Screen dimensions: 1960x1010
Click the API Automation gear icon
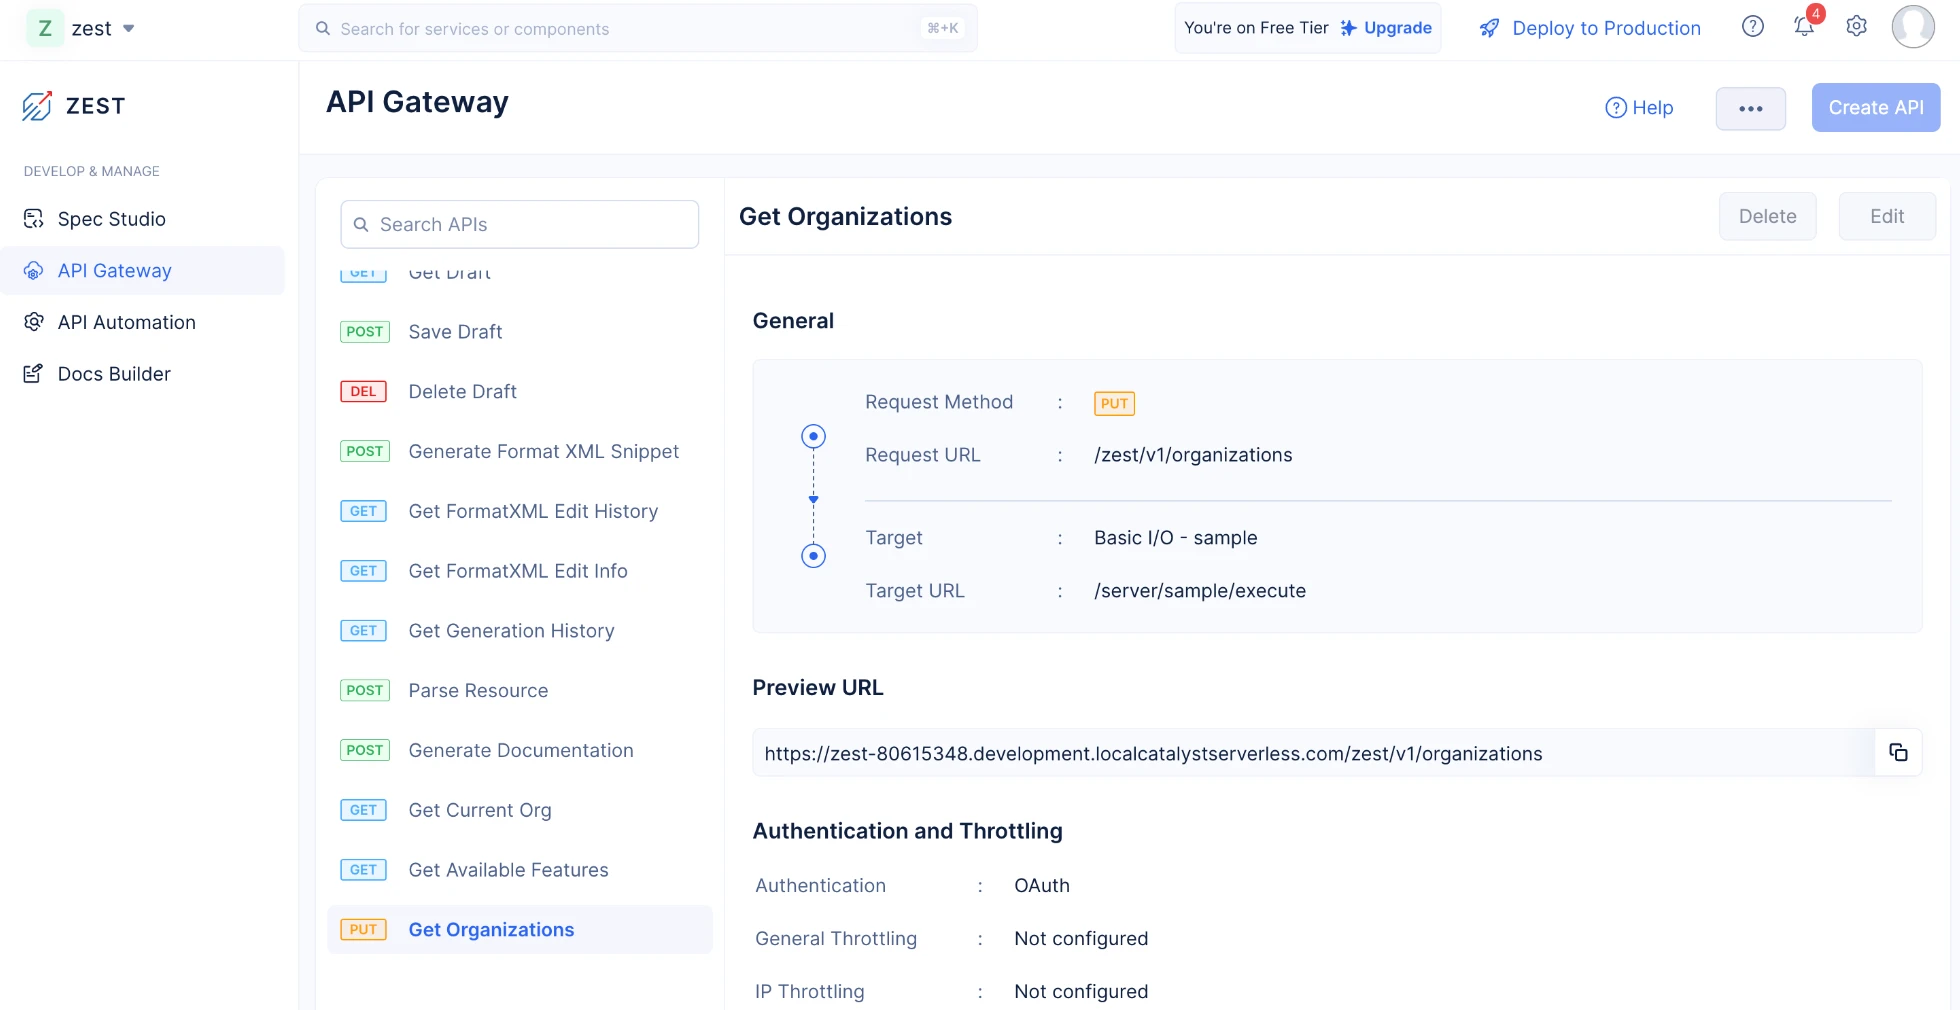[33, 322]
